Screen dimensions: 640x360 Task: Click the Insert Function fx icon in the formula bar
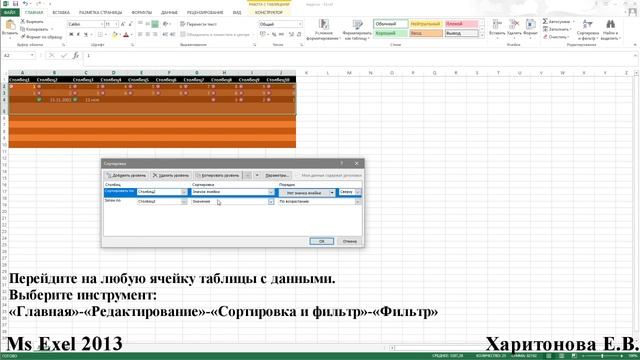[76, 56]
